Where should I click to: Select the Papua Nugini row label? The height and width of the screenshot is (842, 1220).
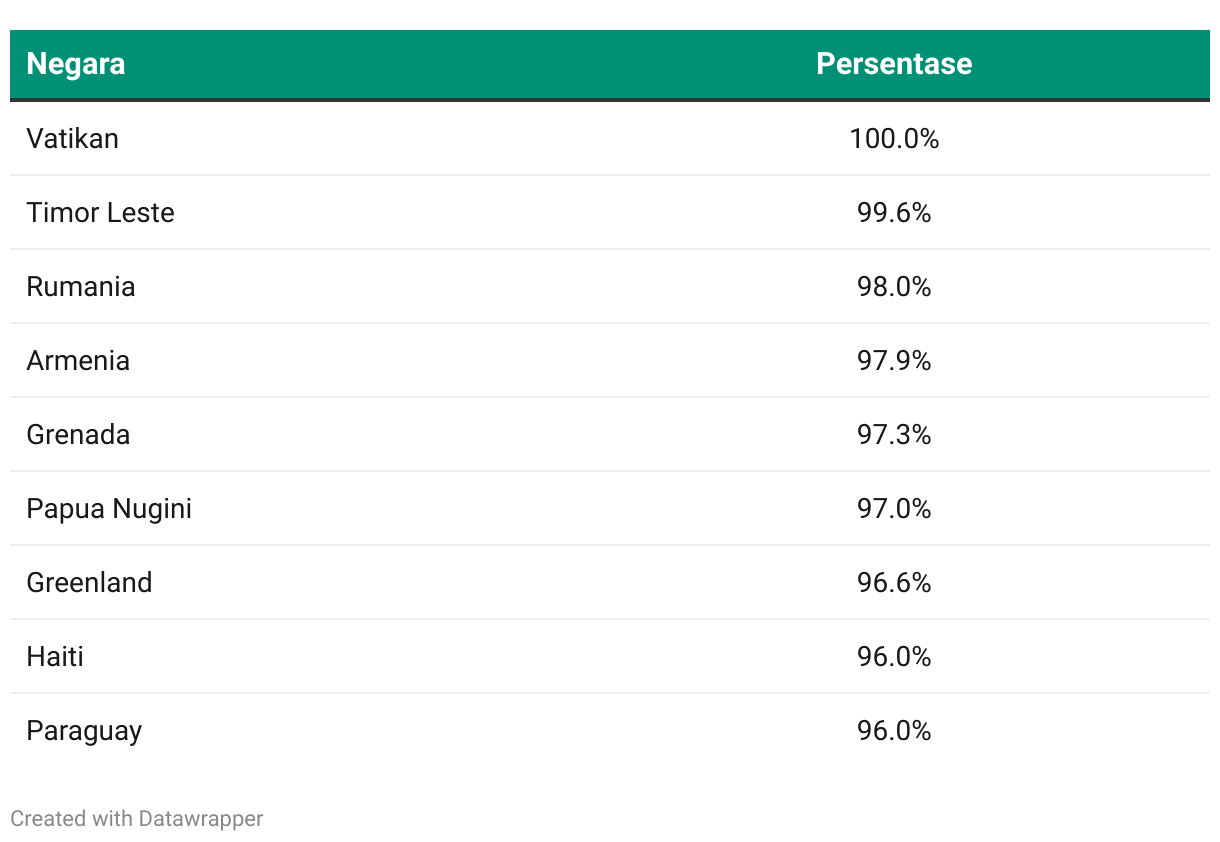coord(109,508)
